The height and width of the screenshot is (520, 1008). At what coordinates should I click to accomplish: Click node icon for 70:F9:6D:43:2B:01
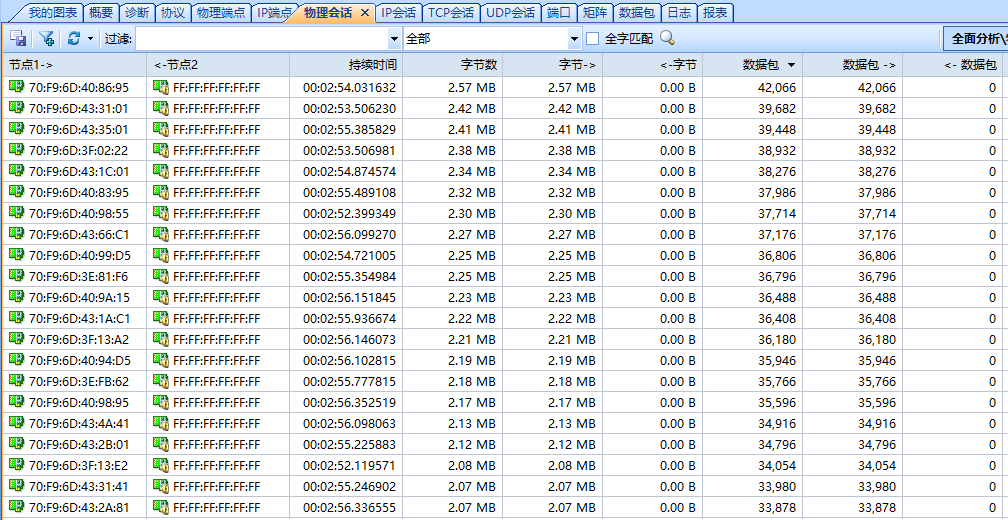(x=16, y=444)
